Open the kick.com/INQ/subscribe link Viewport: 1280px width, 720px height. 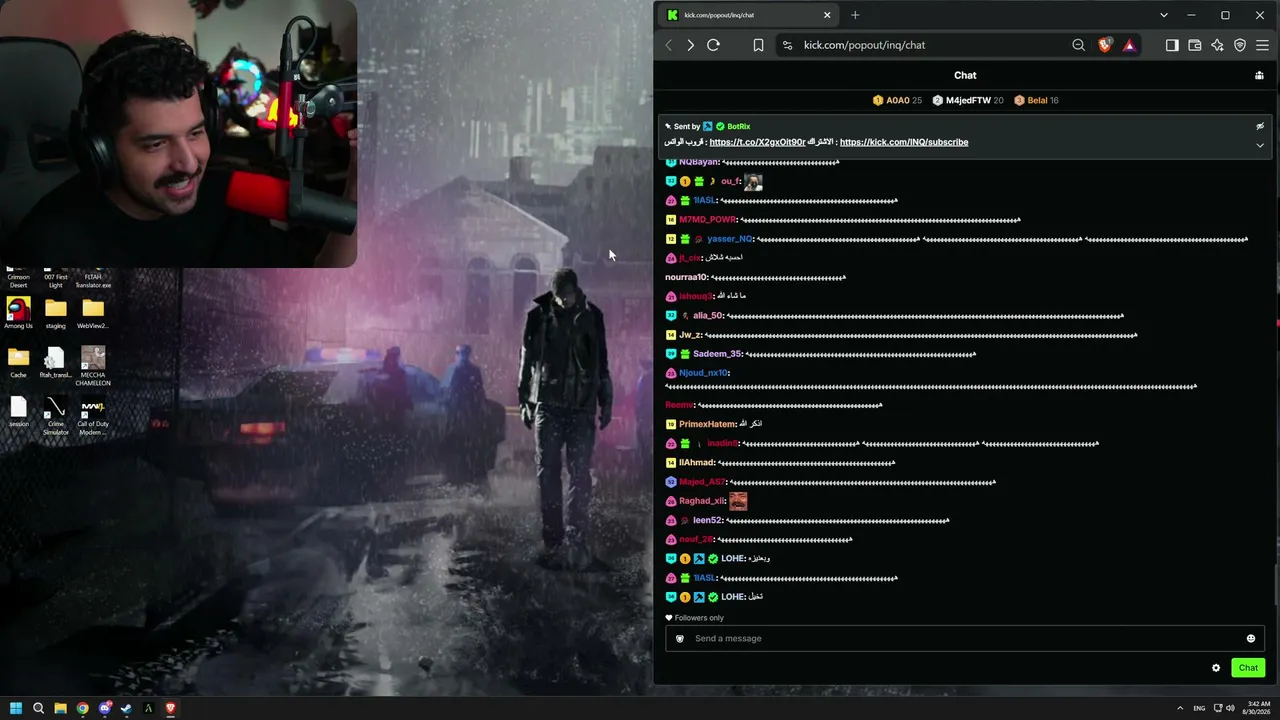pyautogui.click(x=904, y=142)
